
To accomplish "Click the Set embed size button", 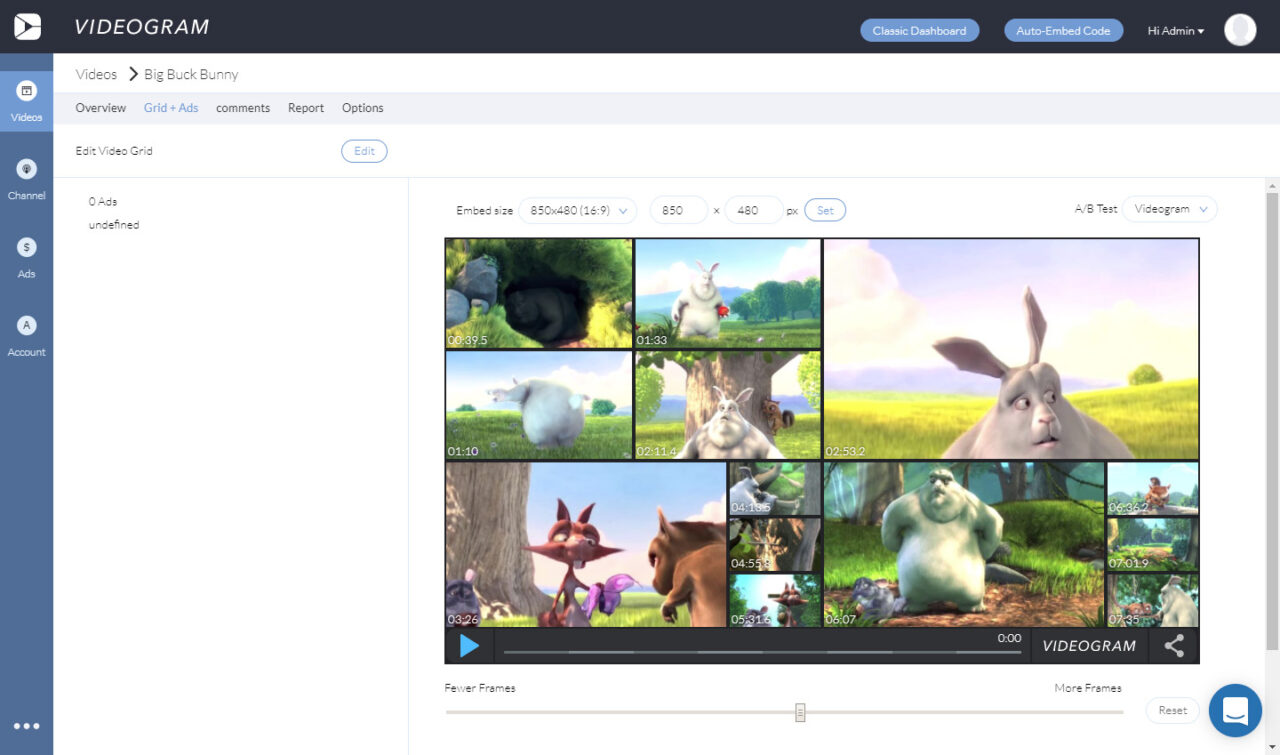I will click(x=825, y=210).
